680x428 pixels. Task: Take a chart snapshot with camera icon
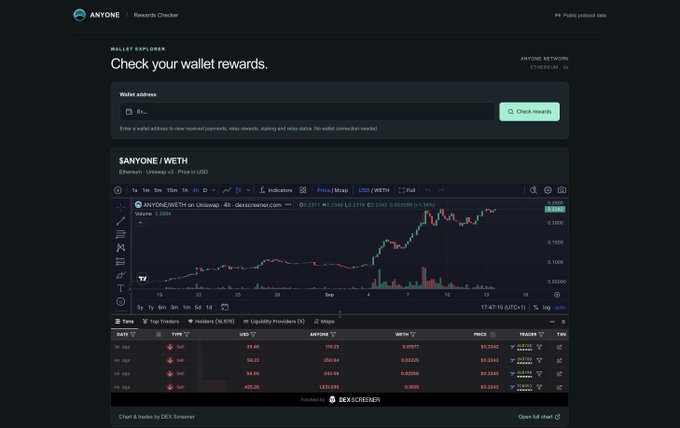(x=562, y=190)
